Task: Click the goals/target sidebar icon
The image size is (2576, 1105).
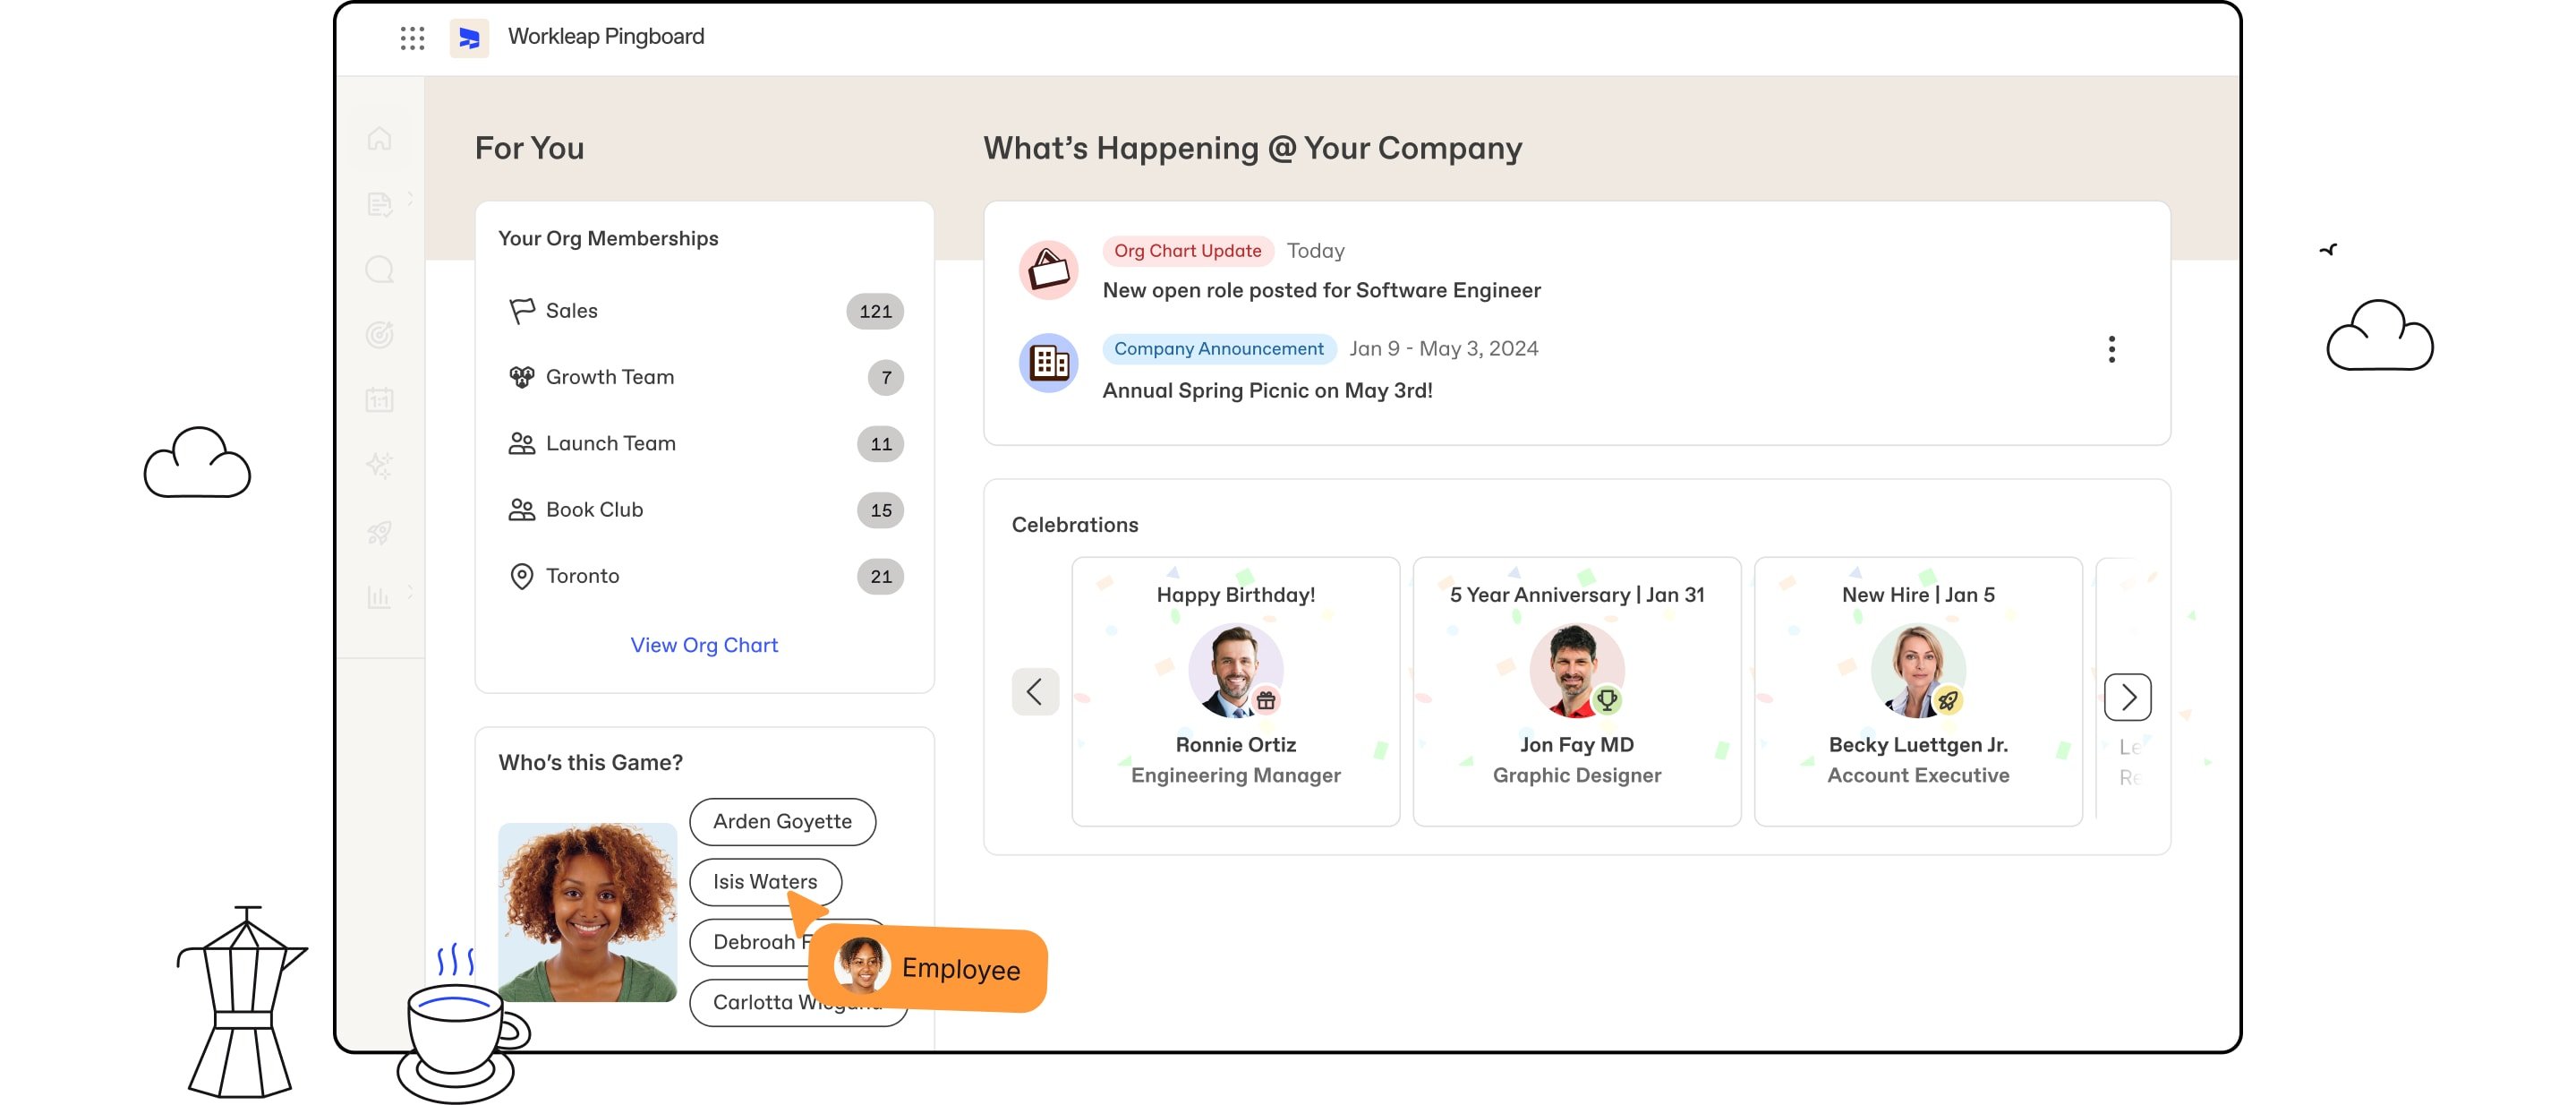Action: tap(381, 334)
